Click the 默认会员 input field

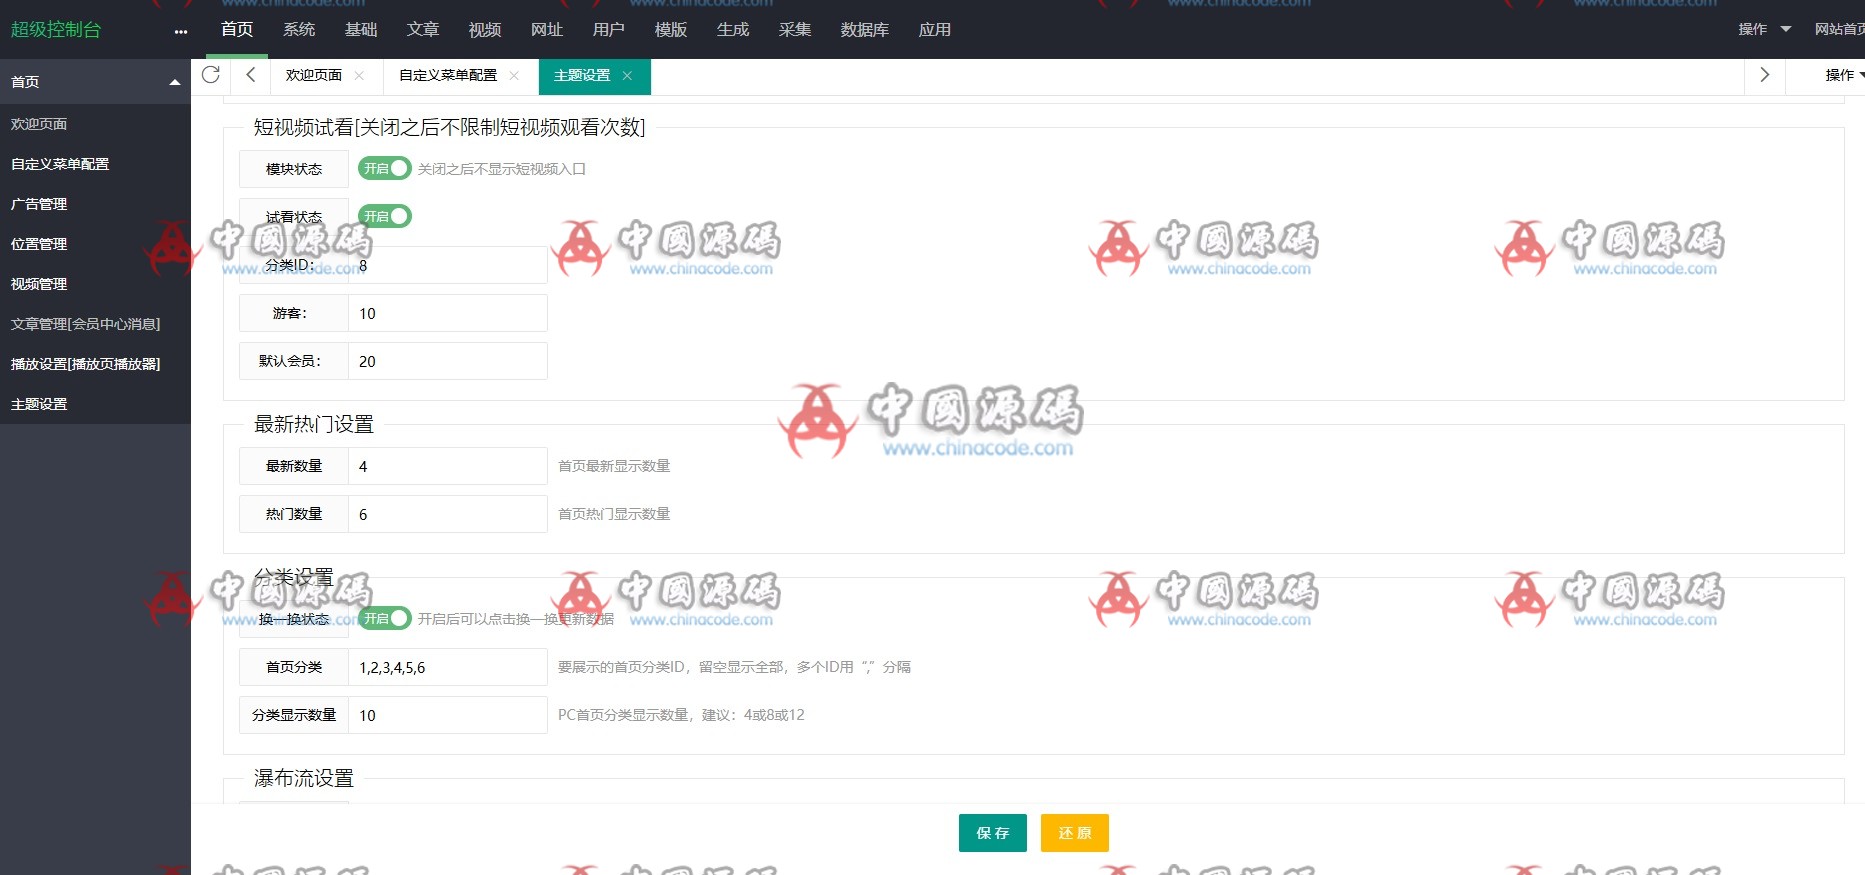coord(448,361)
